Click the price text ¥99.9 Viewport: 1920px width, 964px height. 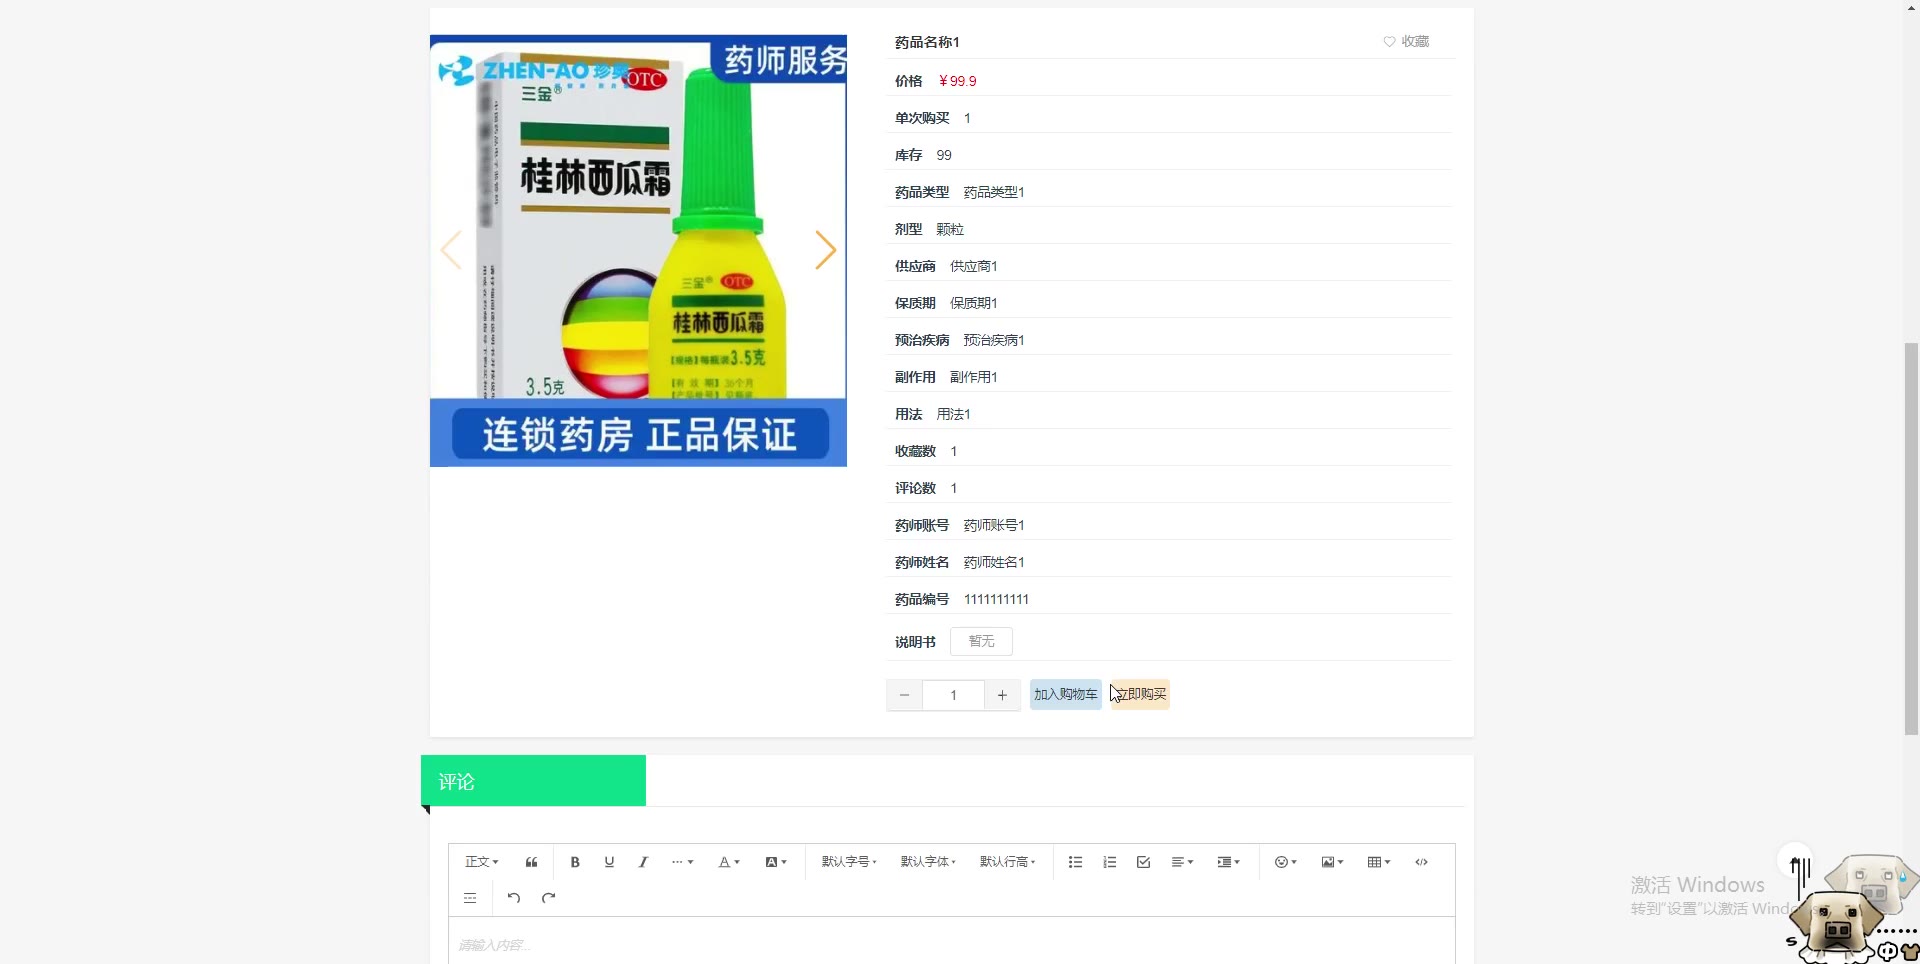pos(958,81)
